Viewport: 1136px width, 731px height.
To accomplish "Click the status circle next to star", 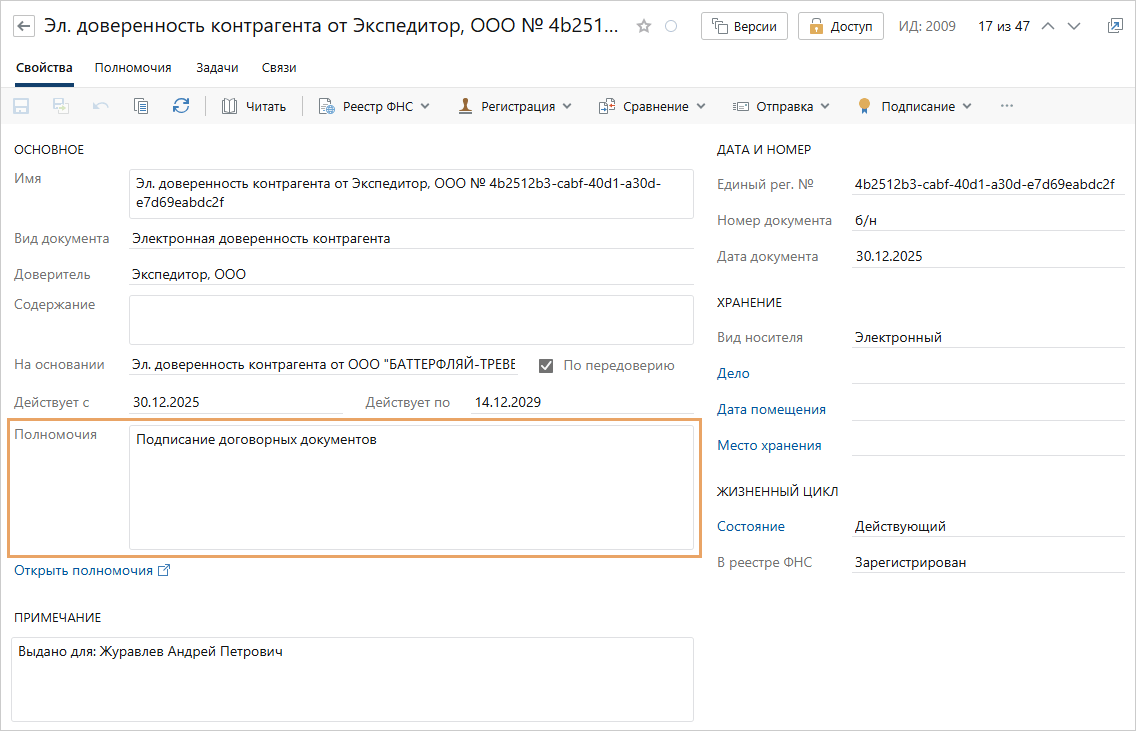I will point(671,26).
